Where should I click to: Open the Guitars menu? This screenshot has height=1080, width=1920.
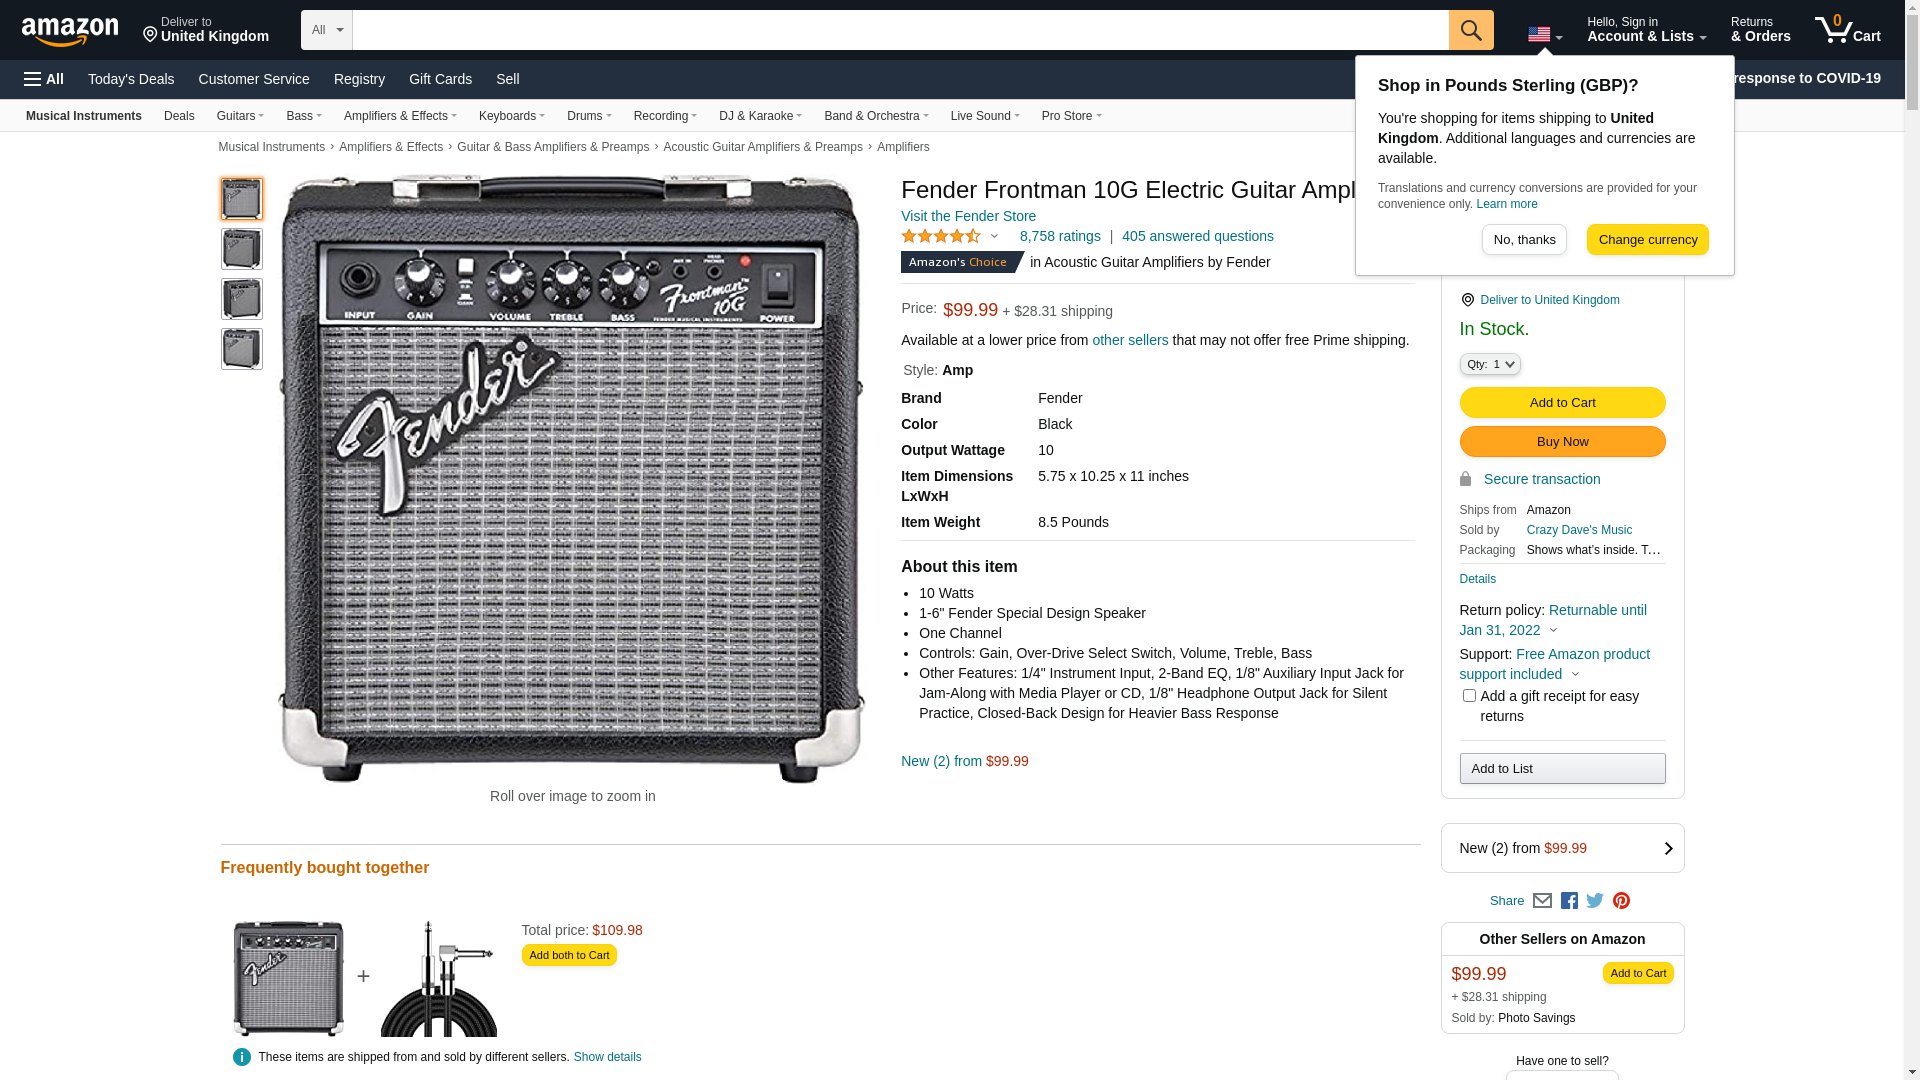pos(240,116)
